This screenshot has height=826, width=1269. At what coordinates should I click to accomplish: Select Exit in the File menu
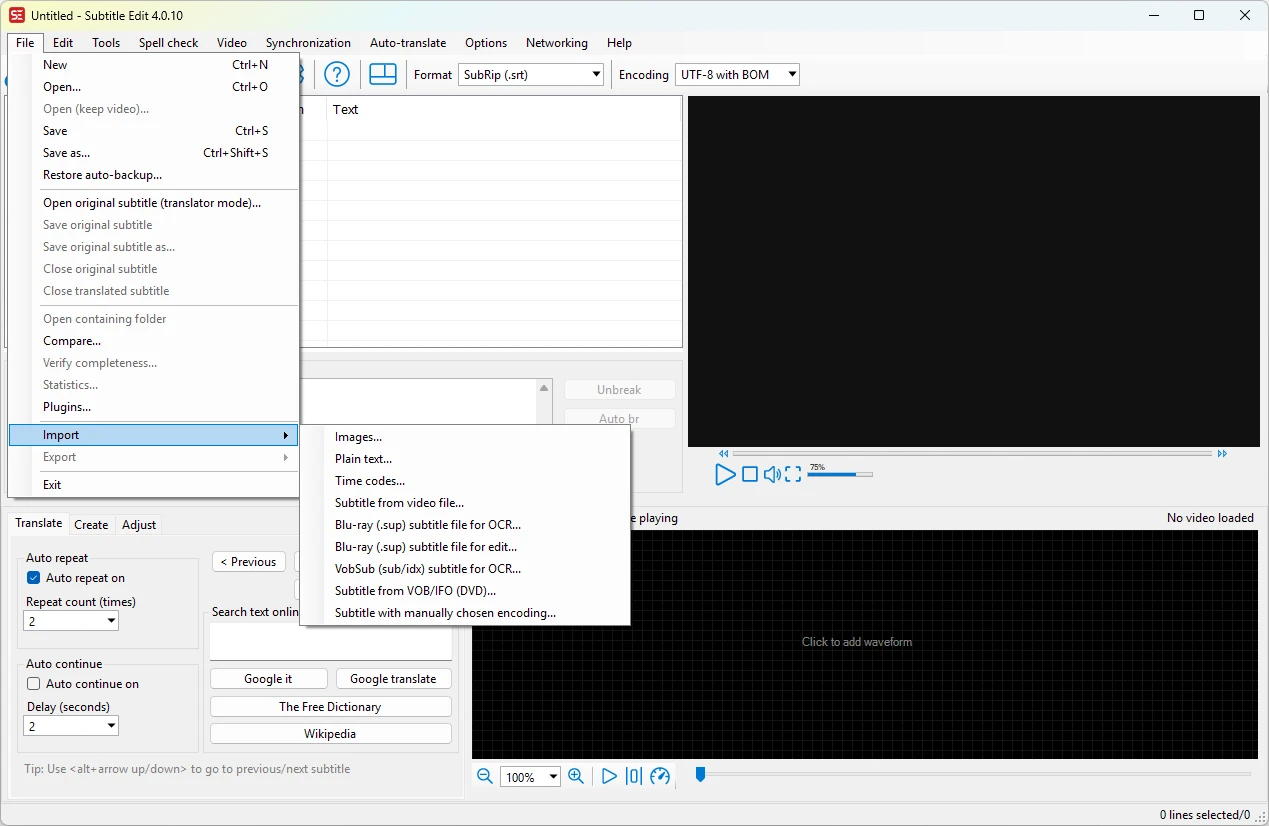[x=153, y=485]
